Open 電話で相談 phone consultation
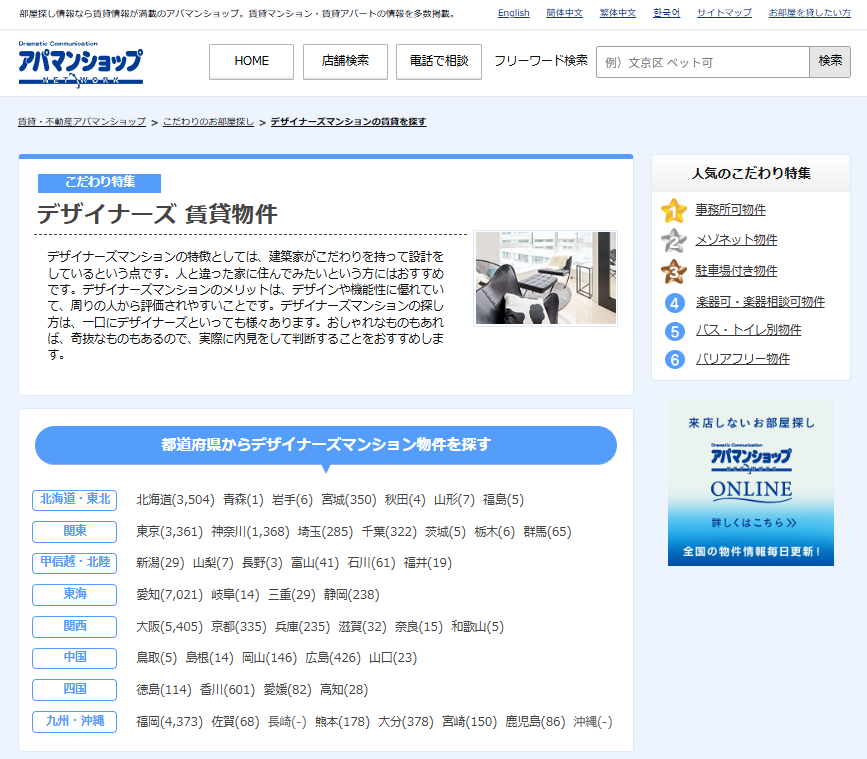Image resolution: width=867 pixels, height=759 pixels. pos(439,61)
